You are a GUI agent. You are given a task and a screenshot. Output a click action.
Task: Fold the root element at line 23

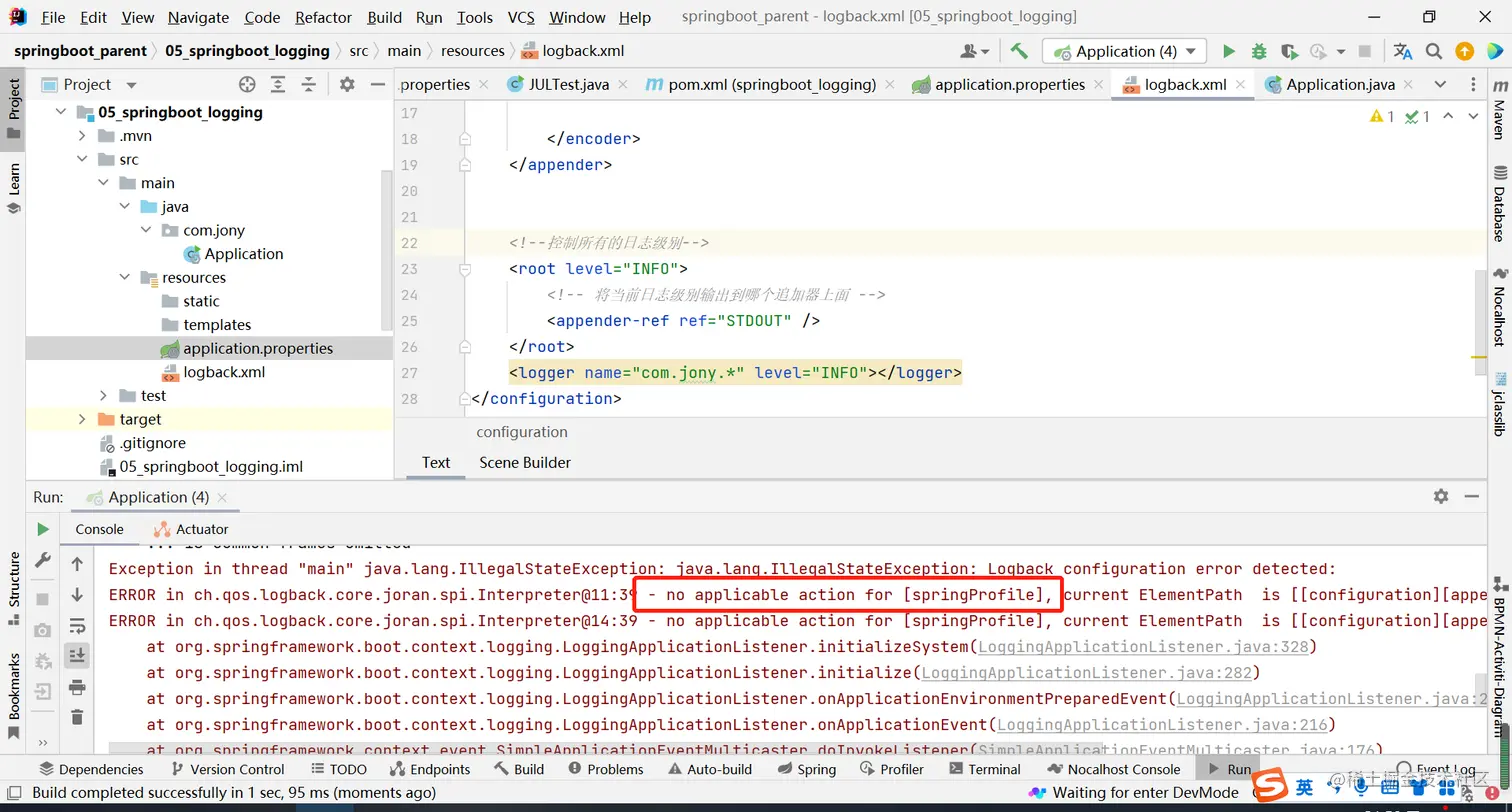pos(465,269)
